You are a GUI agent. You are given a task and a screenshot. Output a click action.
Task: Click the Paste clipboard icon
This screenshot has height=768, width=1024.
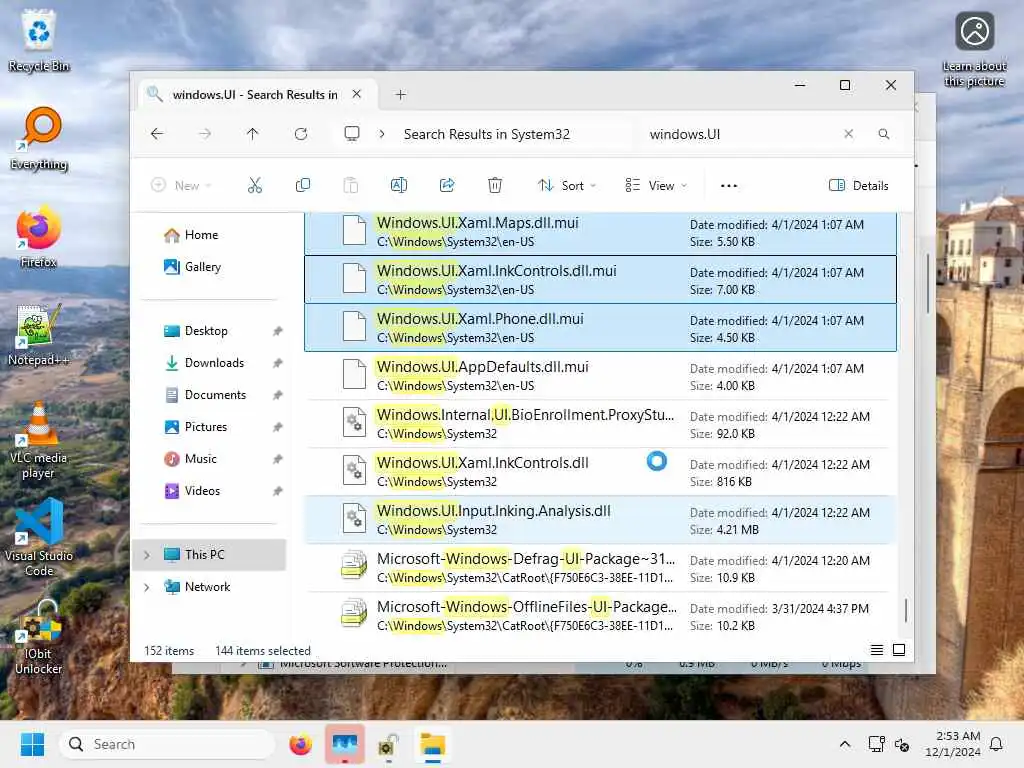[351, 185]
